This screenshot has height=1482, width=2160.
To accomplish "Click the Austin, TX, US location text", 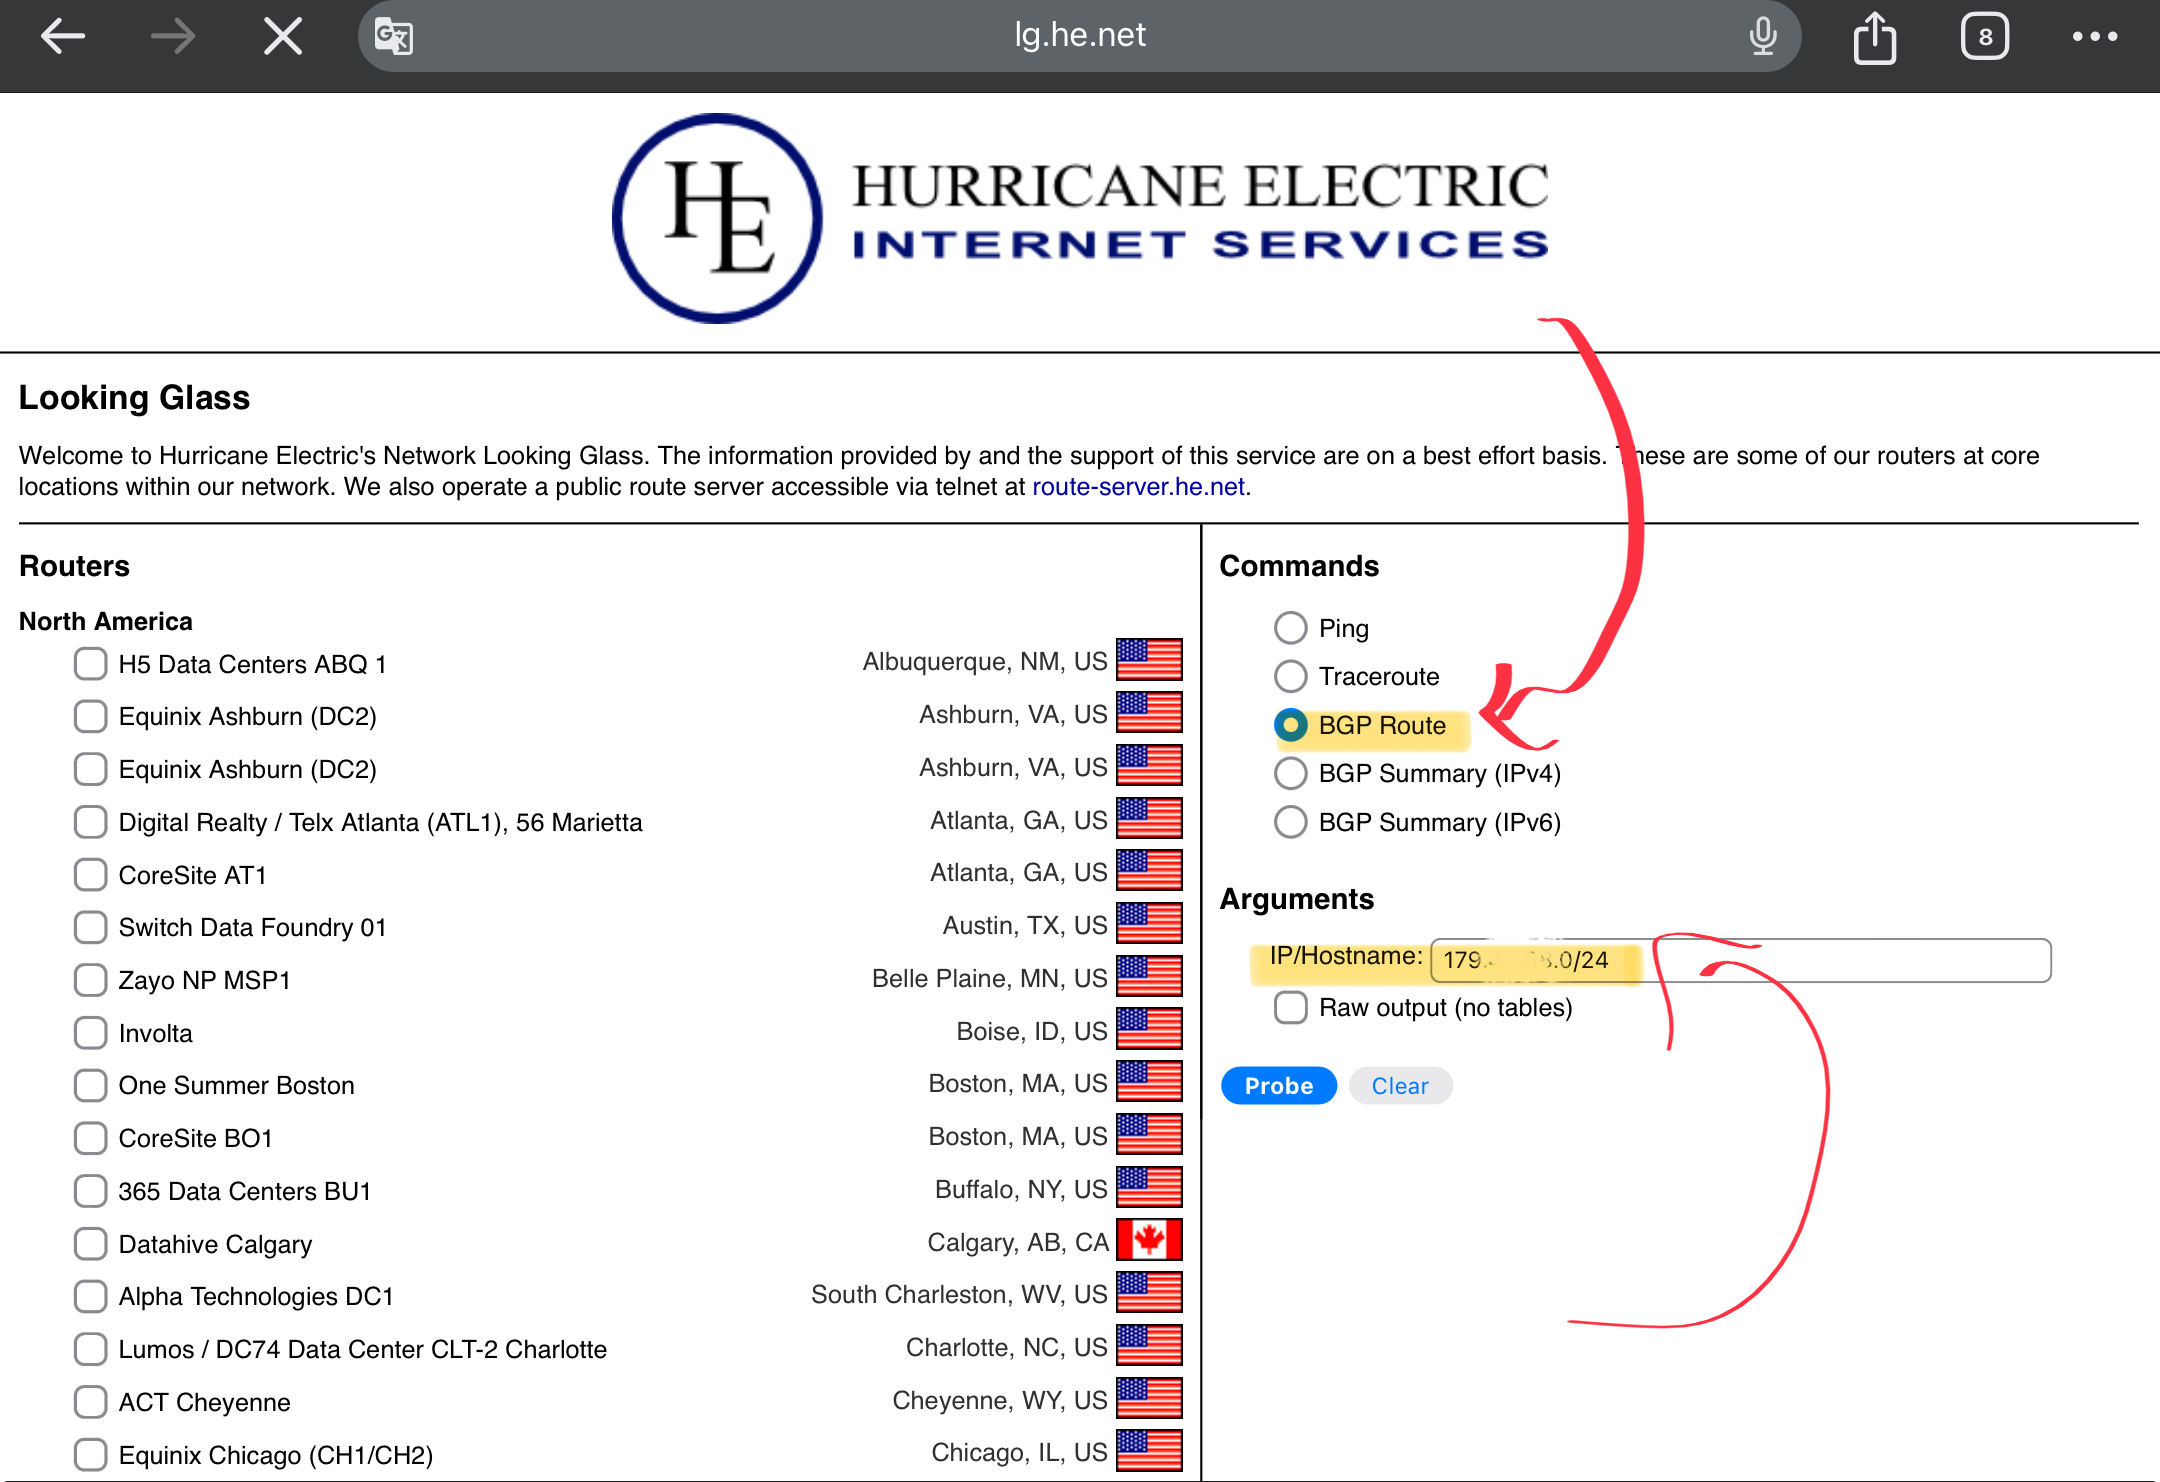I will (x=1025, y=925).
